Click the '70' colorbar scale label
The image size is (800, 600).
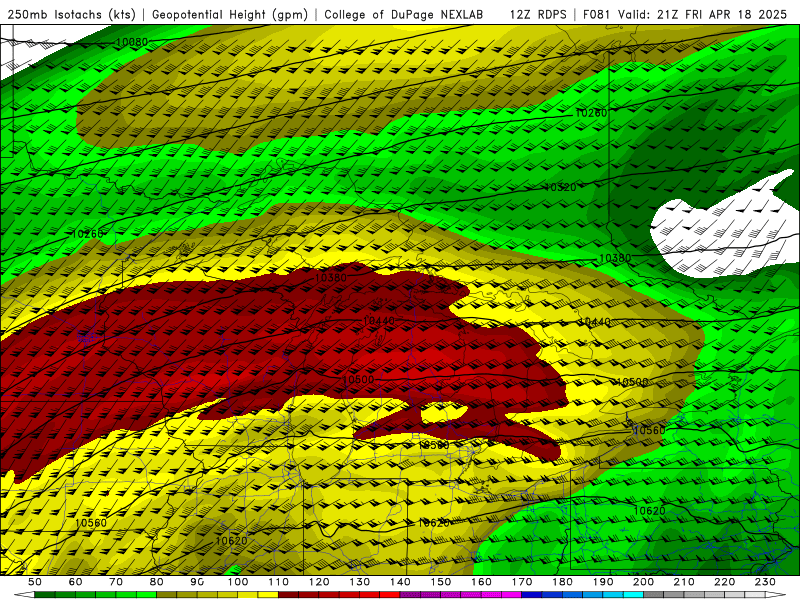(x=116, y=582)
